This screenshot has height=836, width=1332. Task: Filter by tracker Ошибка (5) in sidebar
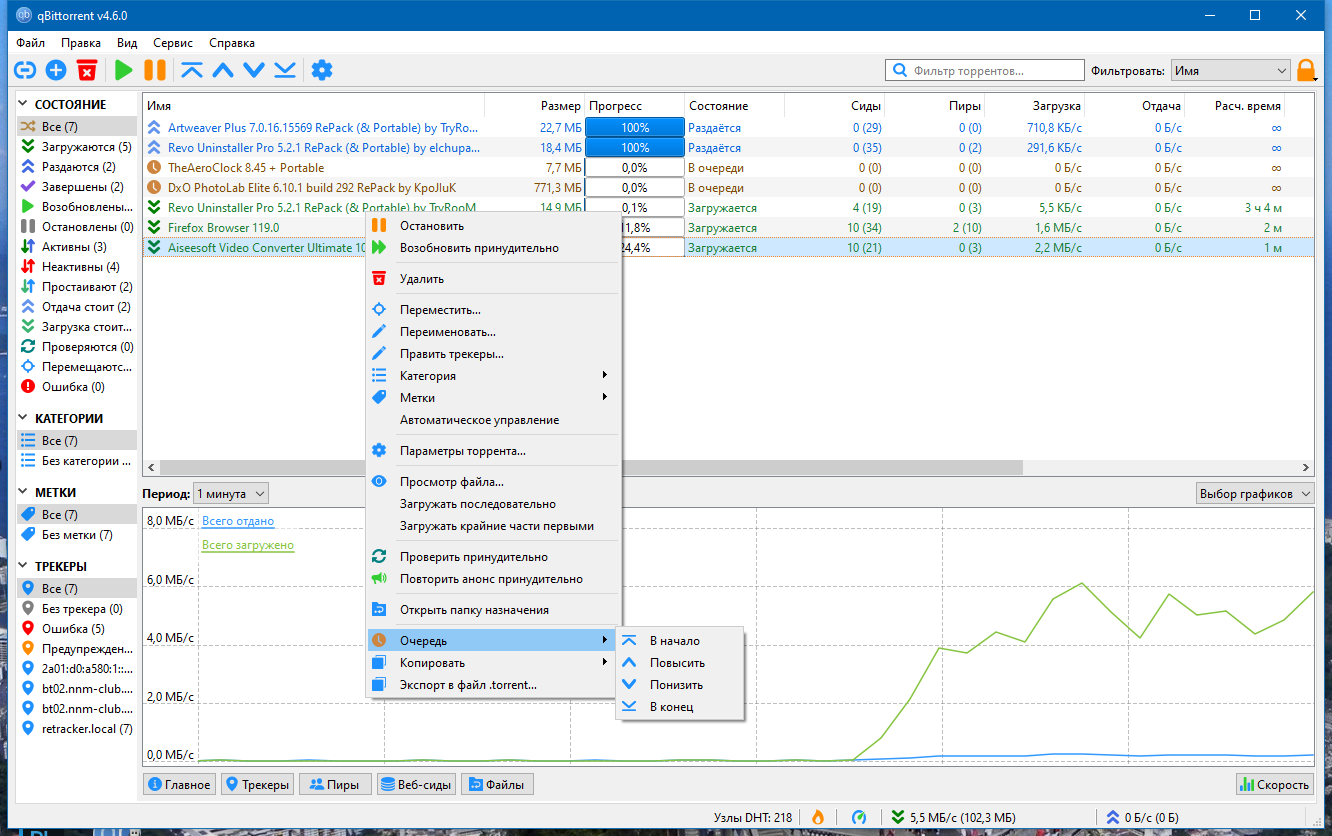point(77,629)
